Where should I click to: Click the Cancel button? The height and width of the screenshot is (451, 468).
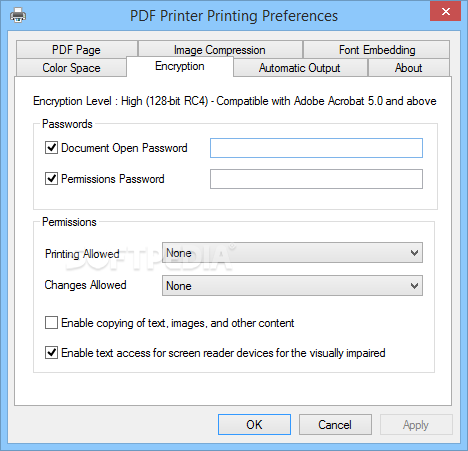coord(335,425)
